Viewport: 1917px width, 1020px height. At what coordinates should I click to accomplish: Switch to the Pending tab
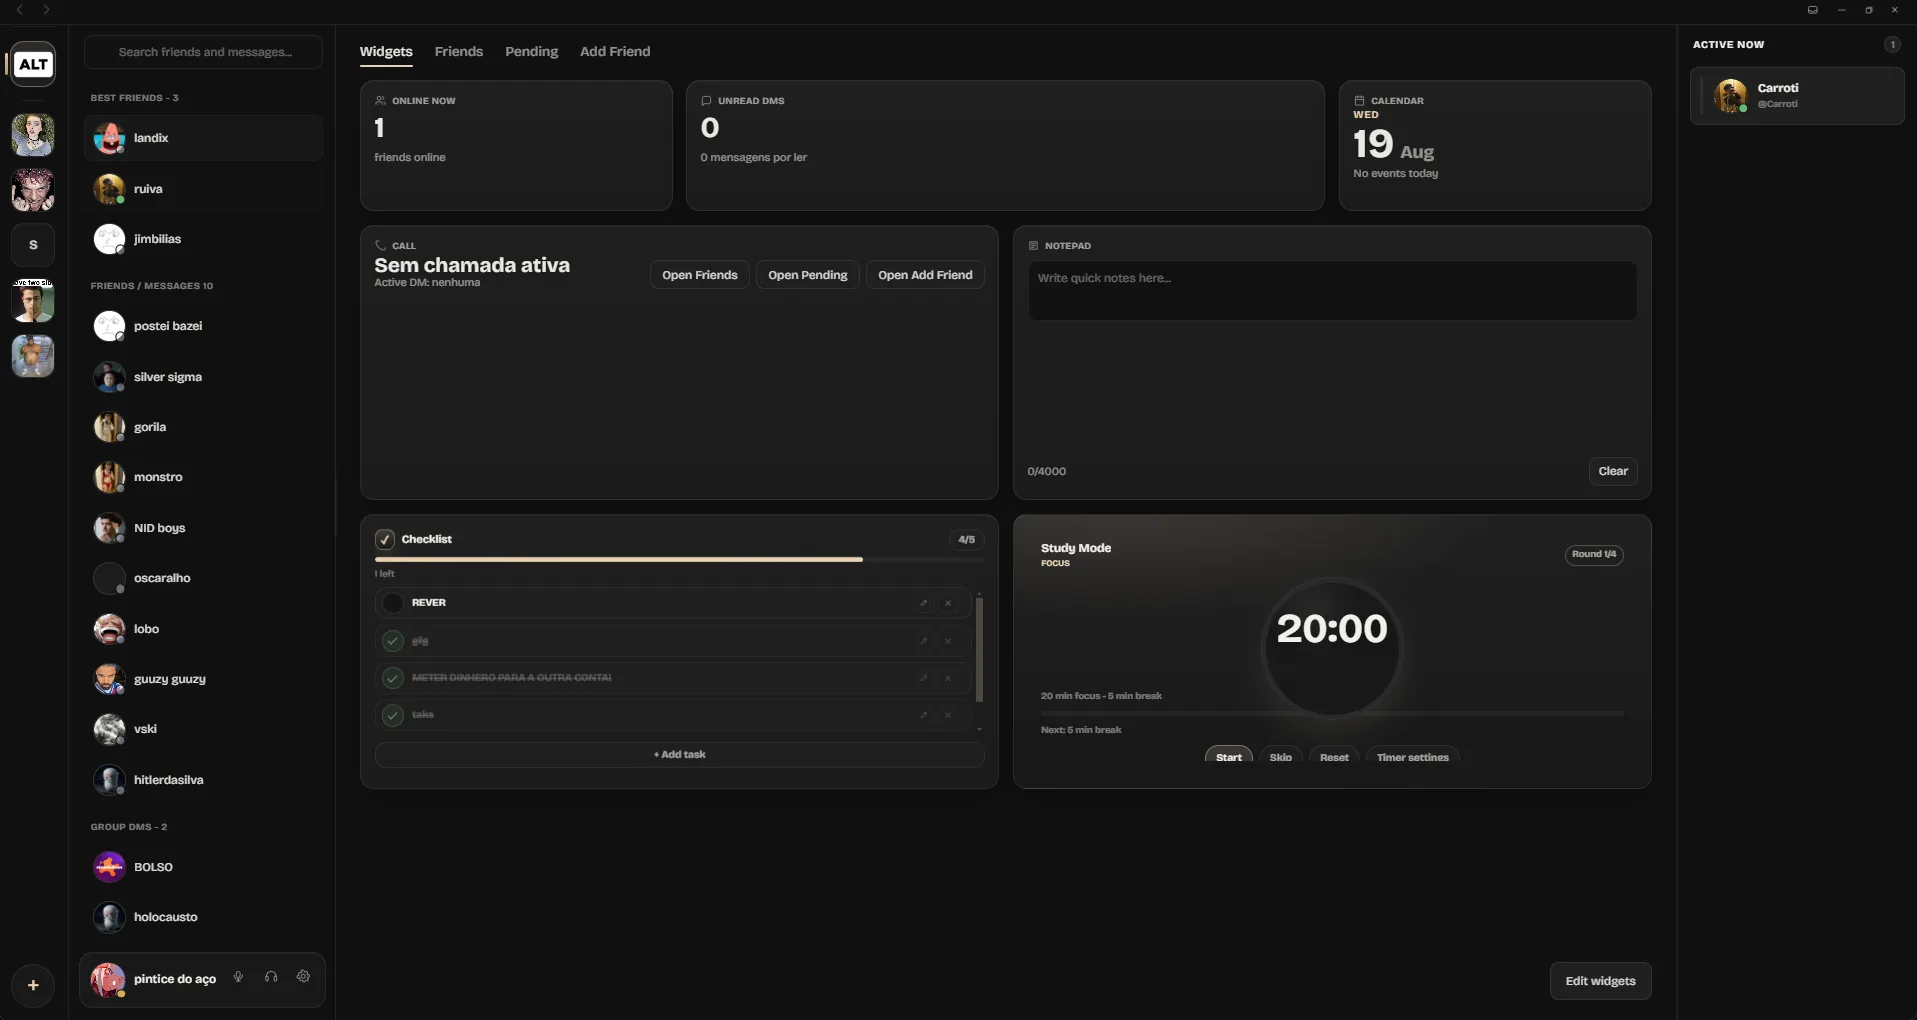[x=532, y=52]
